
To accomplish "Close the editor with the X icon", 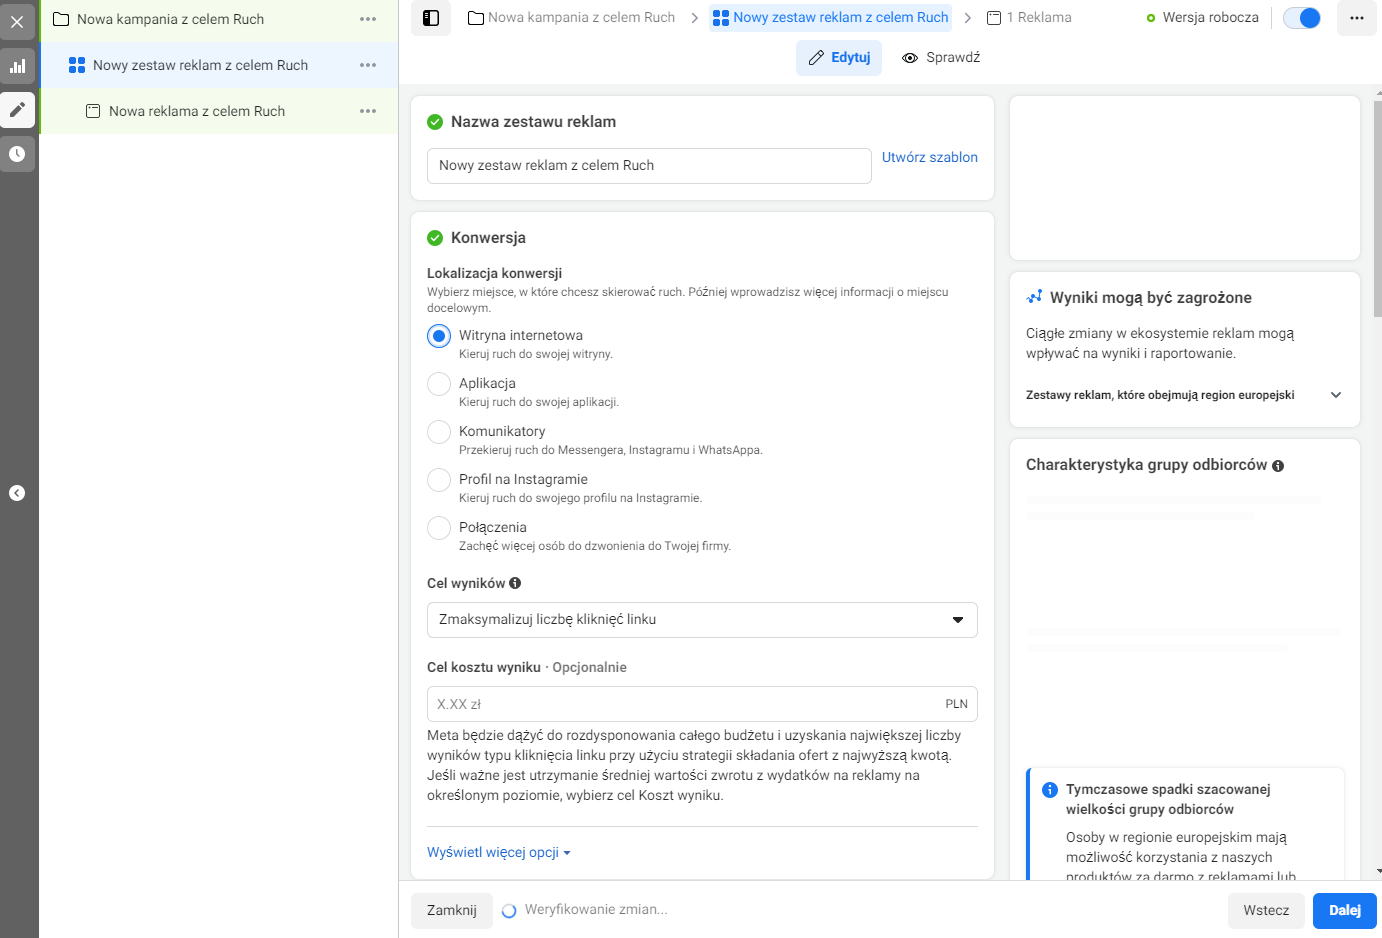I will (17, 21).
